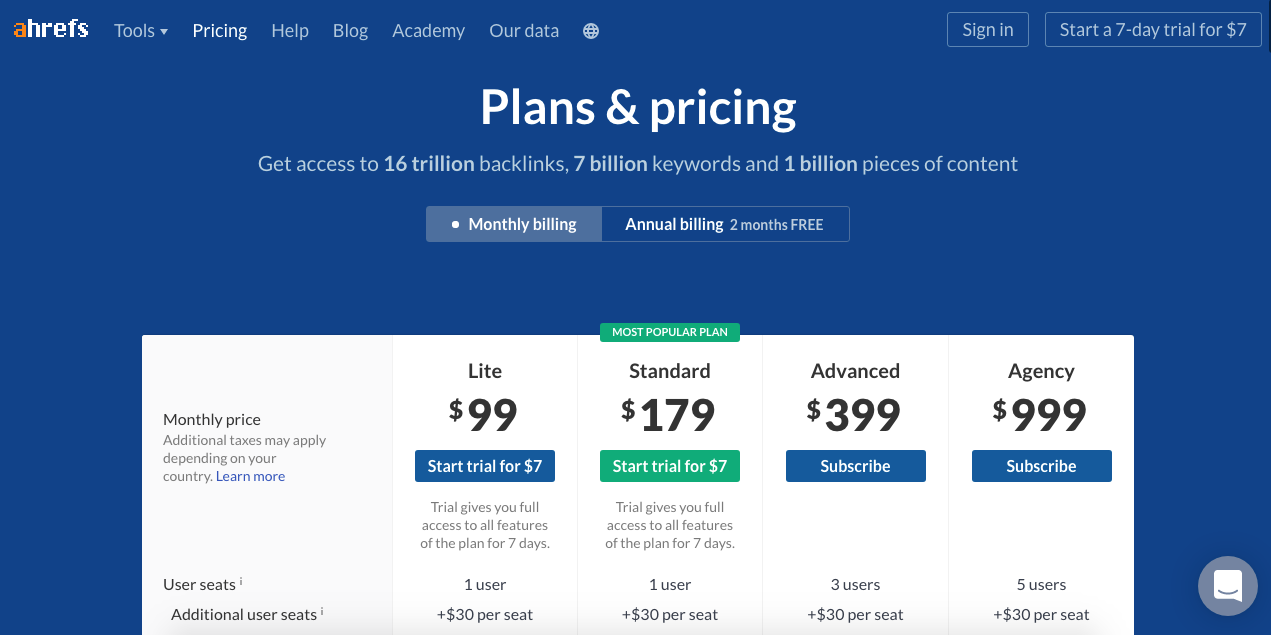Open the Our data page
The image size is (1271, 635).
(524, 31)
